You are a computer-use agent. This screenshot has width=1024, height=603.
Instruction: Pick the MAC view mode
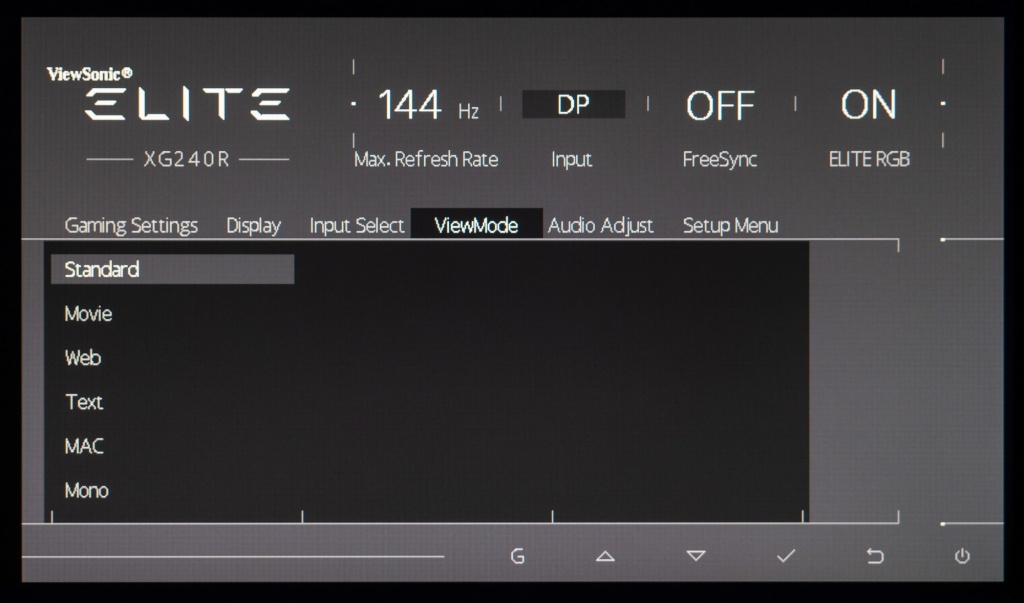pyautogui.click(x=84, y=446)
